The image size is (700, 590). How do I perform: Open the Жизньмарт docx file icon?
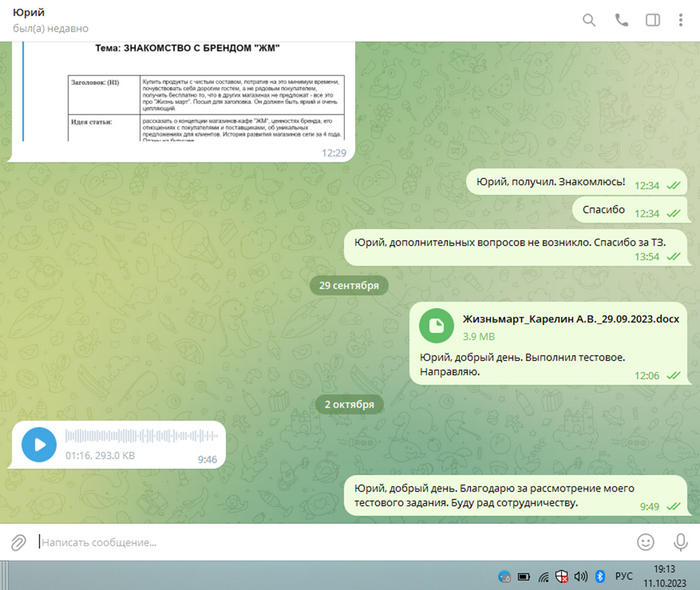pos(436,326)
